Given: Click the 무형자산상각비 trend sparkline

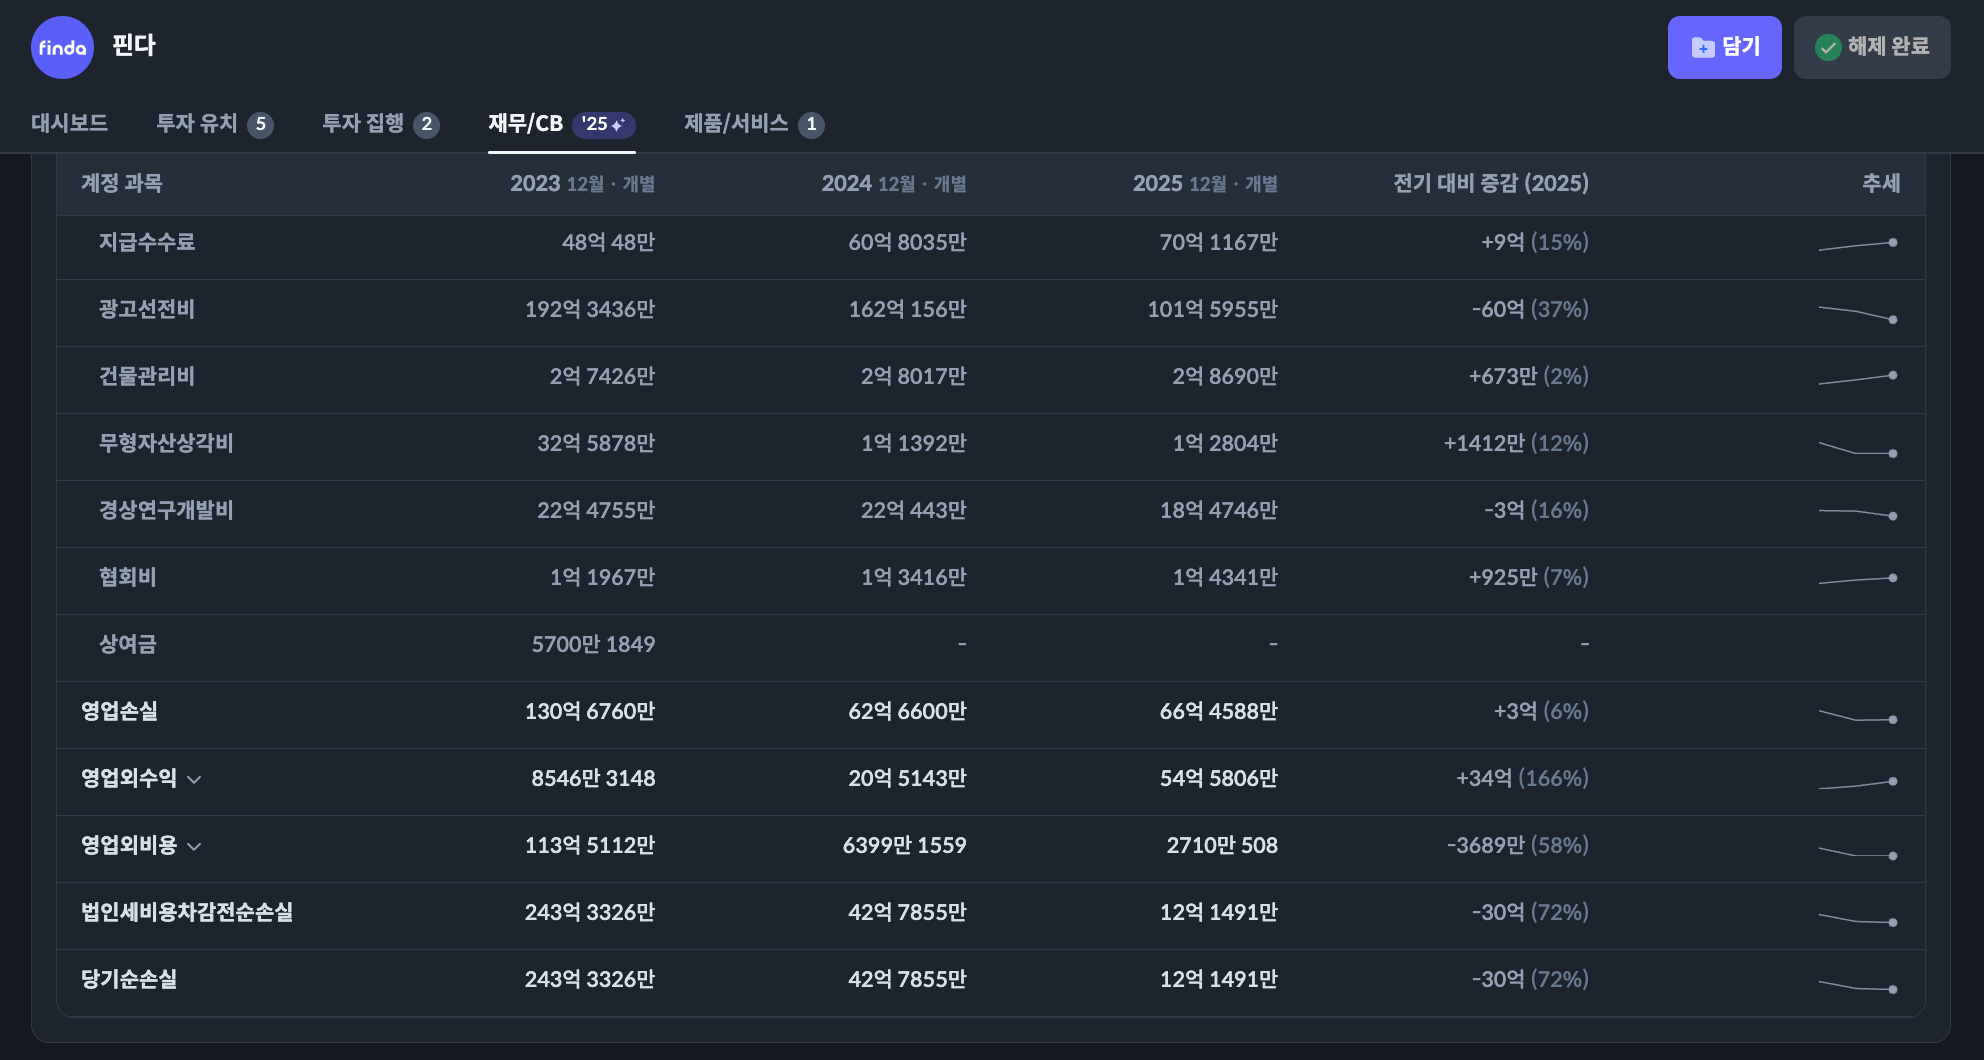Looking at the screenshot, I should 1857,449.
